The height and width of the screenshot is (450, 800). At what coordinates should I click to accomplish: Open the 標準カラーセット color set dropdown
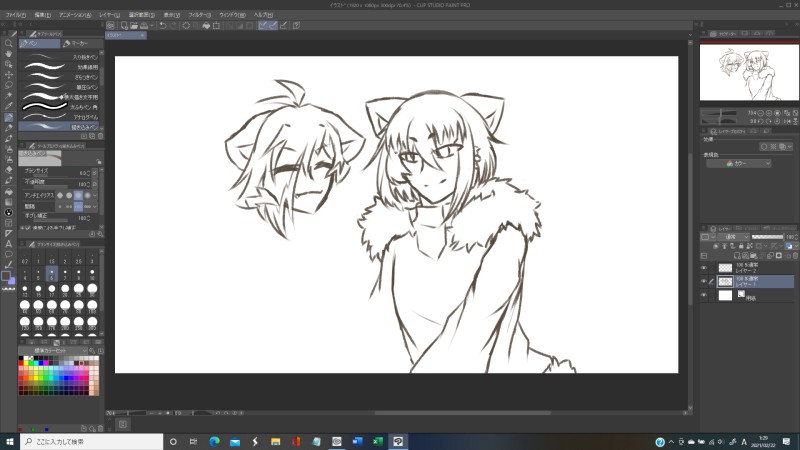pos(54,351)
